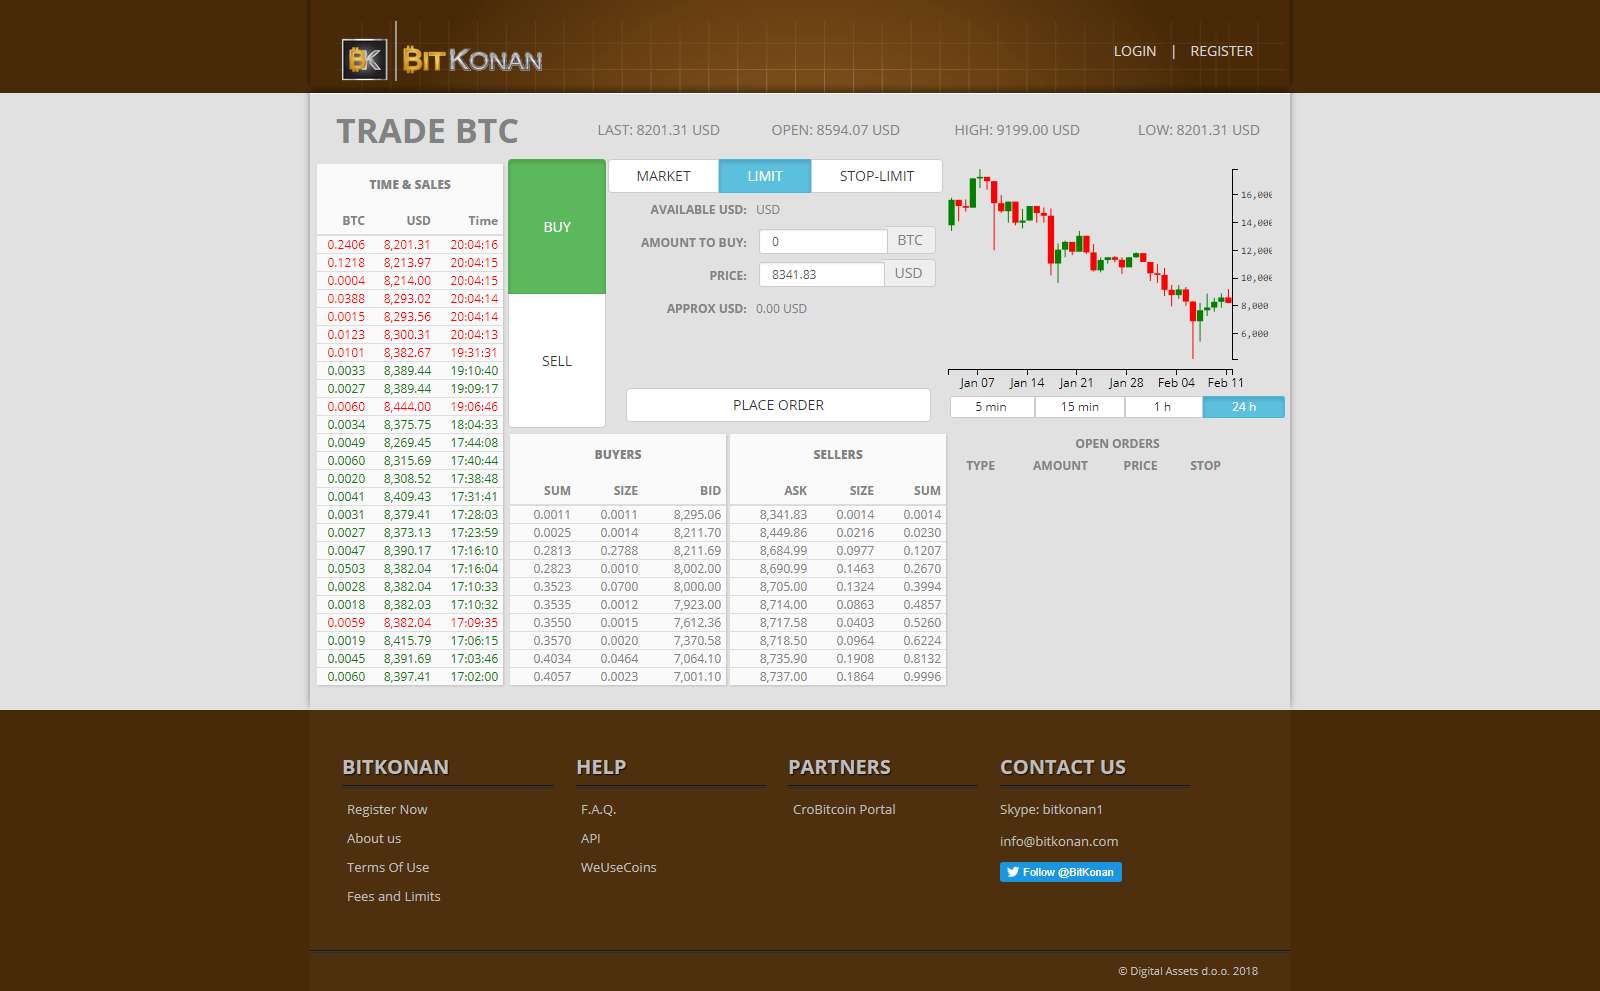Select seller ask row 8,737.00
This screenshot has width=1600, height=991.
click(838, 677)
